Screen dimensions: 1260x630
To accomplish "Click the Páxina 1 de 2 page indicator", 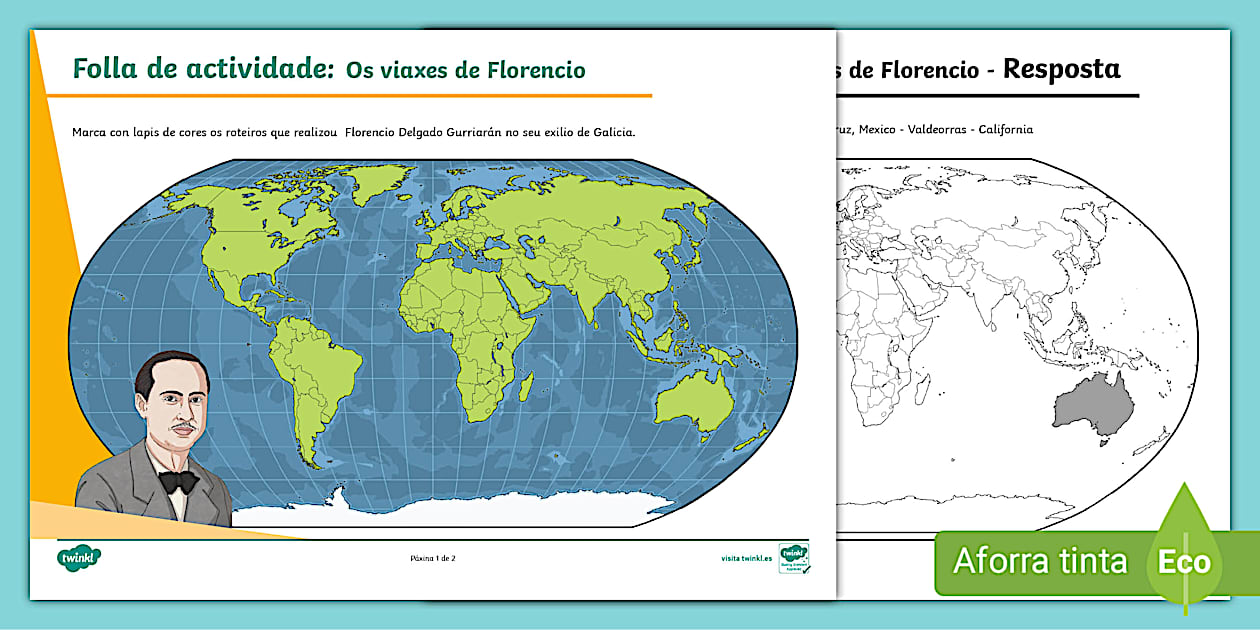I will click(433, 558).
